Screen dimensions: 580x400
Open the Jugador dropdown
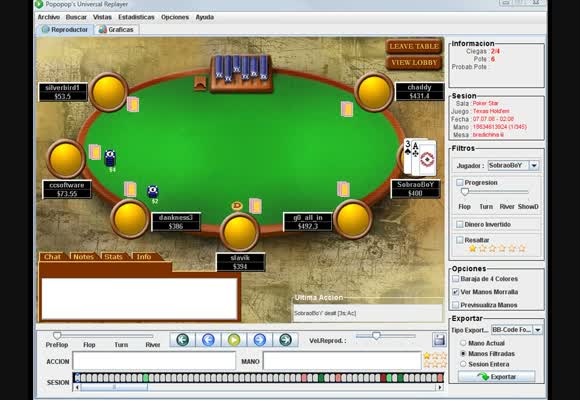pyautogui.click(x=534, y=165)
